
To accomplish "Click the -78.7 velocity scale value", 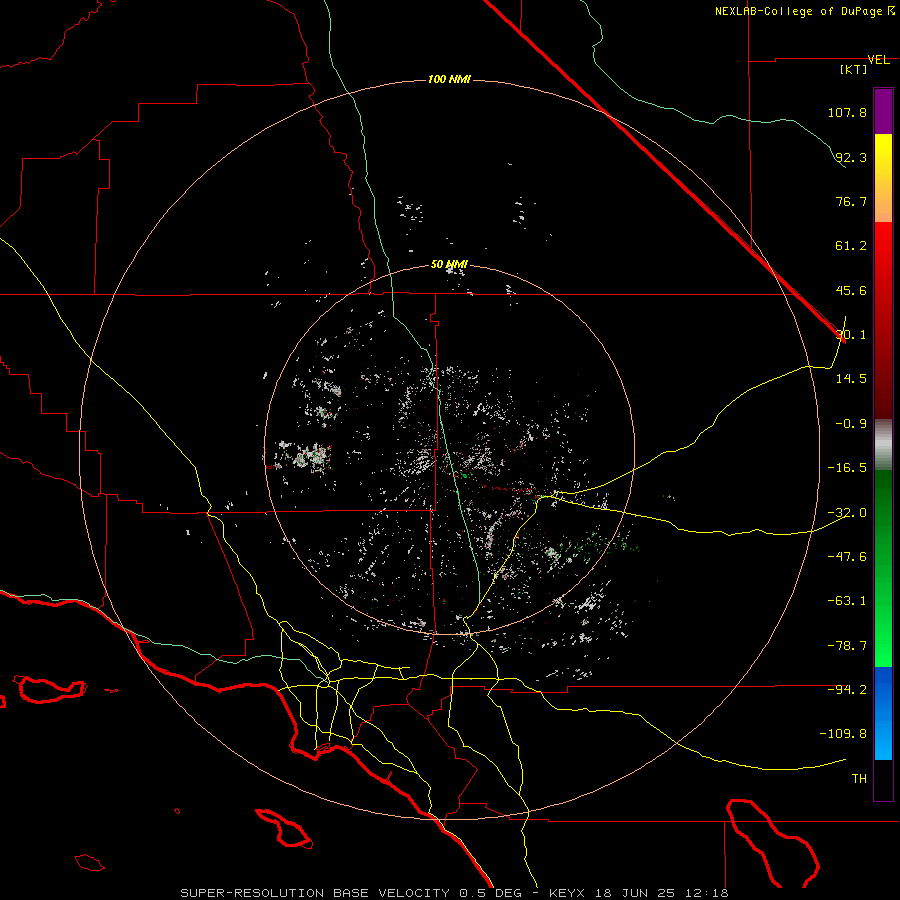I will [x=847, y=646].
